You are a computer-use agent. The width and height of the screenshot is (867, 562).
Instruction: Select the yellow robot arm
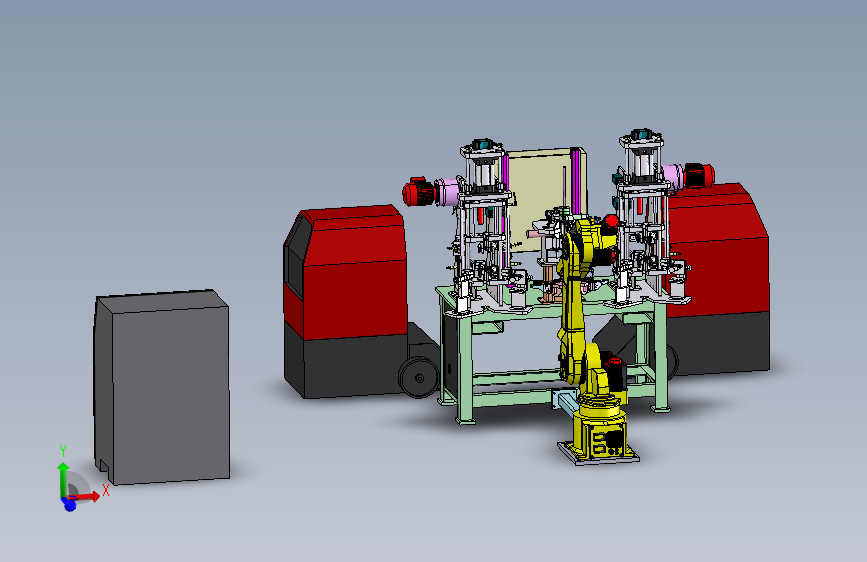pyautogui.click(x=576, y=299)
